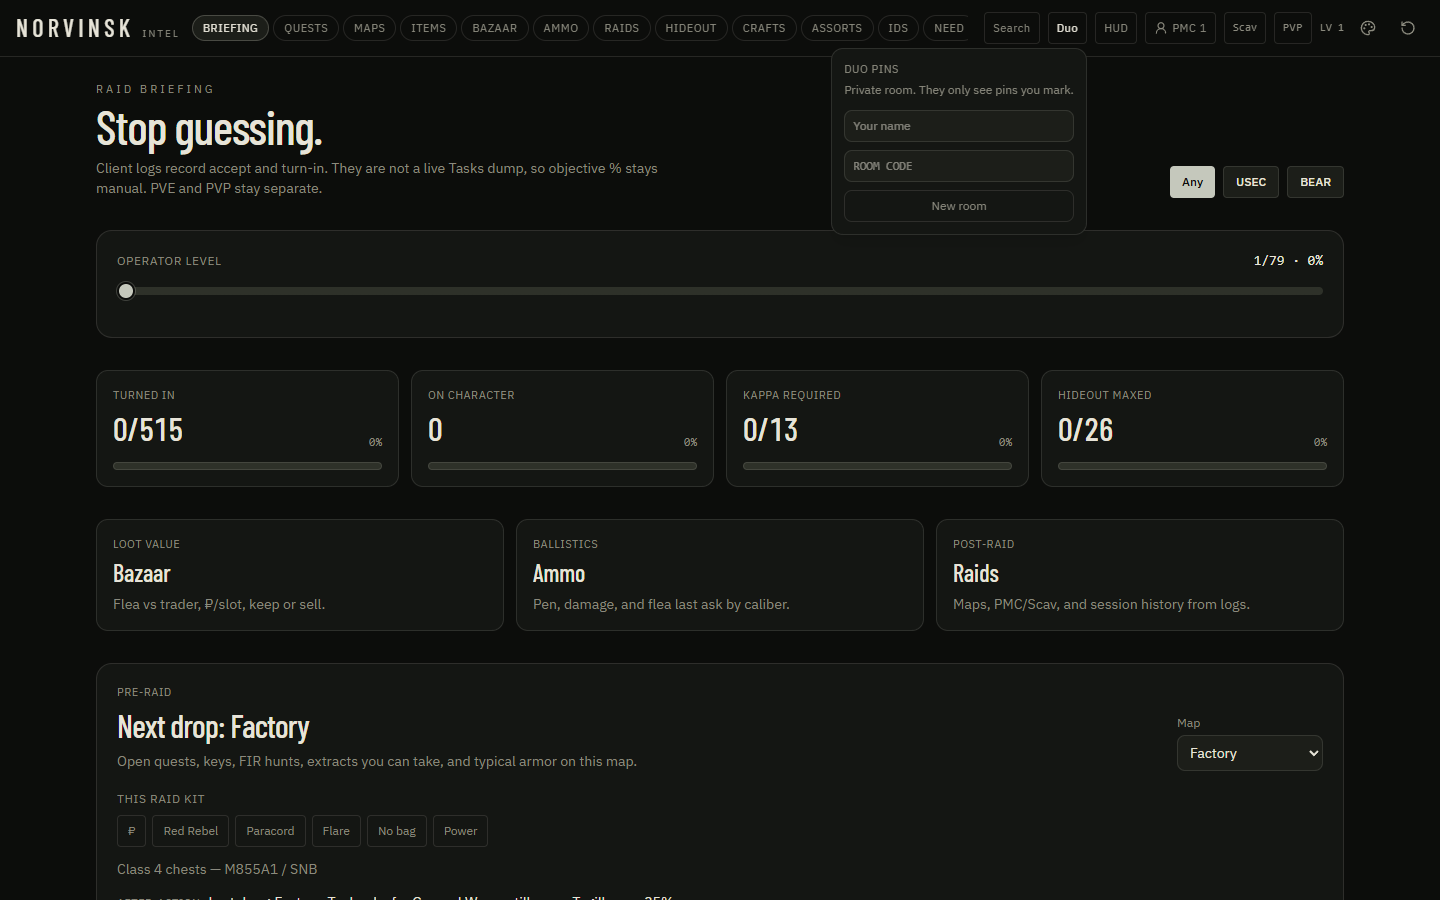Select the Briefing tab
The height and width of the screenshot is (900, 1440).
(230, 28)
